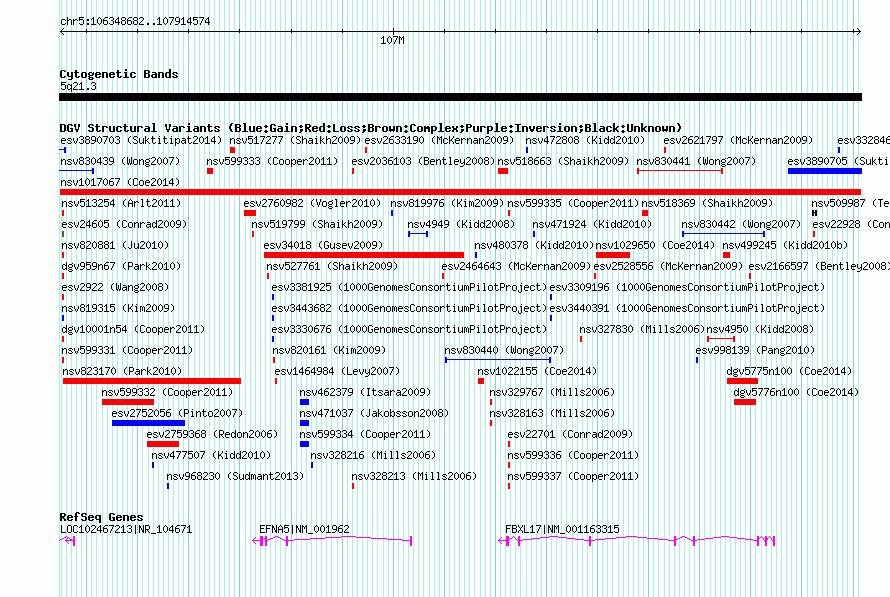Image resolution: width=890 pixels, height=597 pixels.
Task: Click the nsv823170 (Park2010) red loss bar
Action: pyautogui.click(x=152, y=381)
